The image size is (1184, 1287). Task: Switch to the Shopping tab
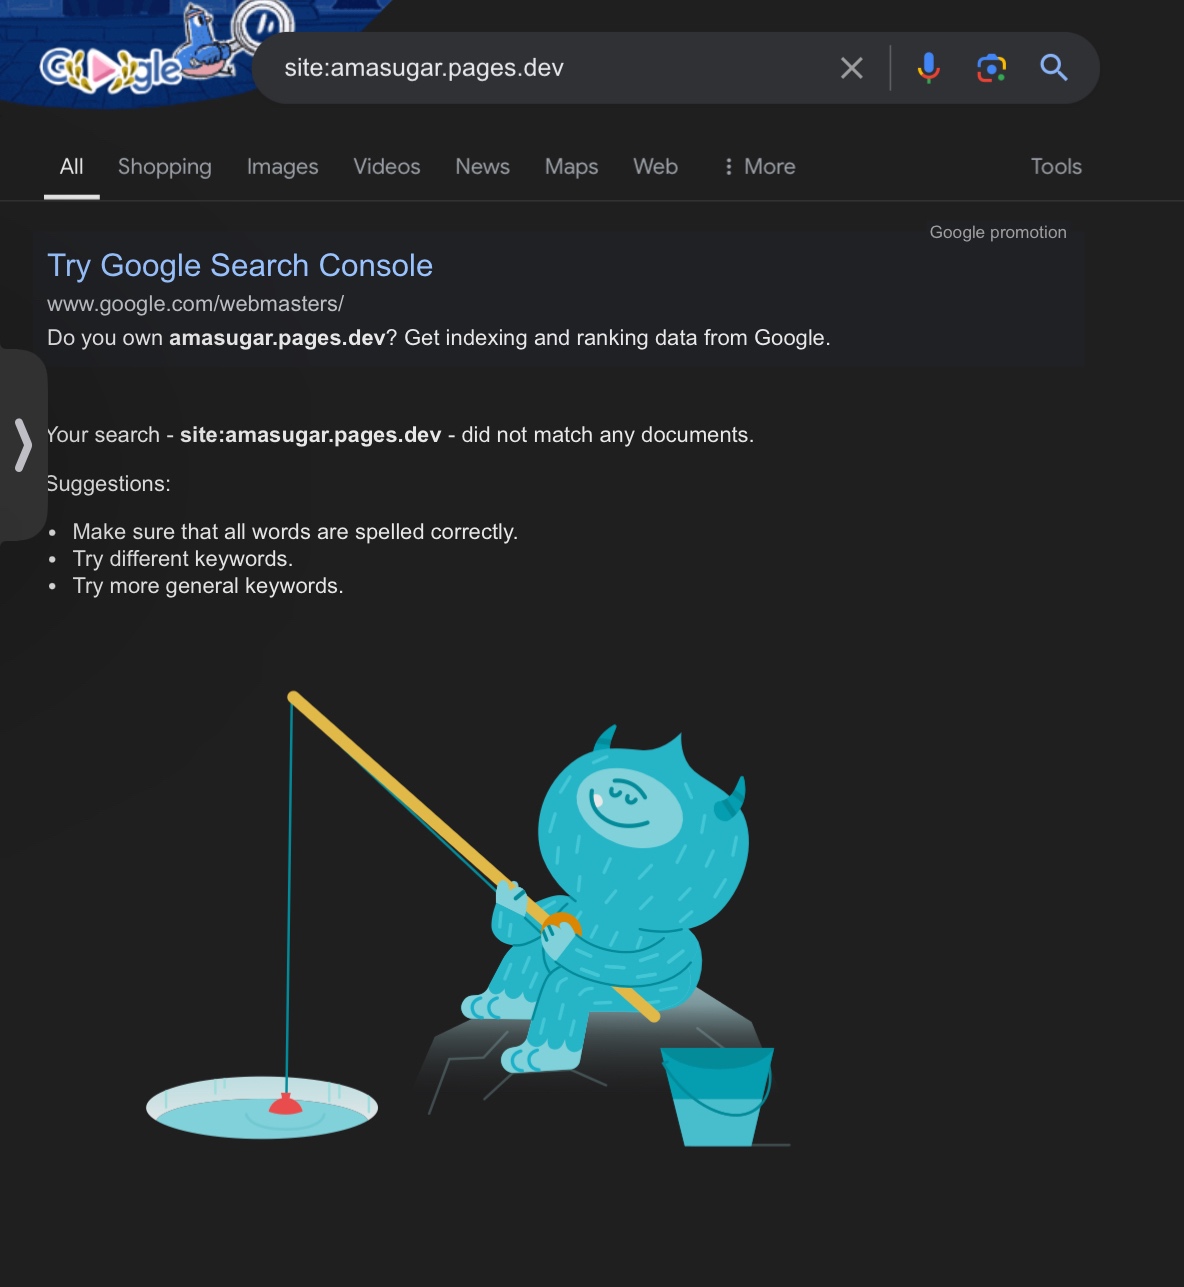point(165,167)
